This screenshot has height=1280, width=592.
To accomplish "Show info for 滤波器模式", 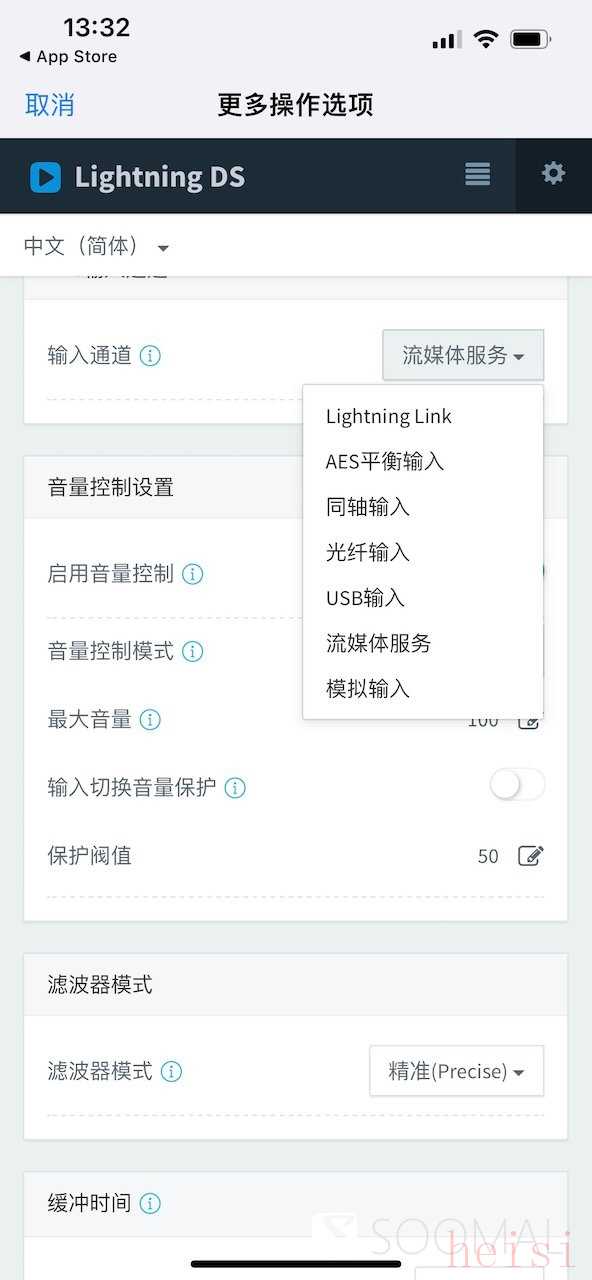I will 172,1072.
